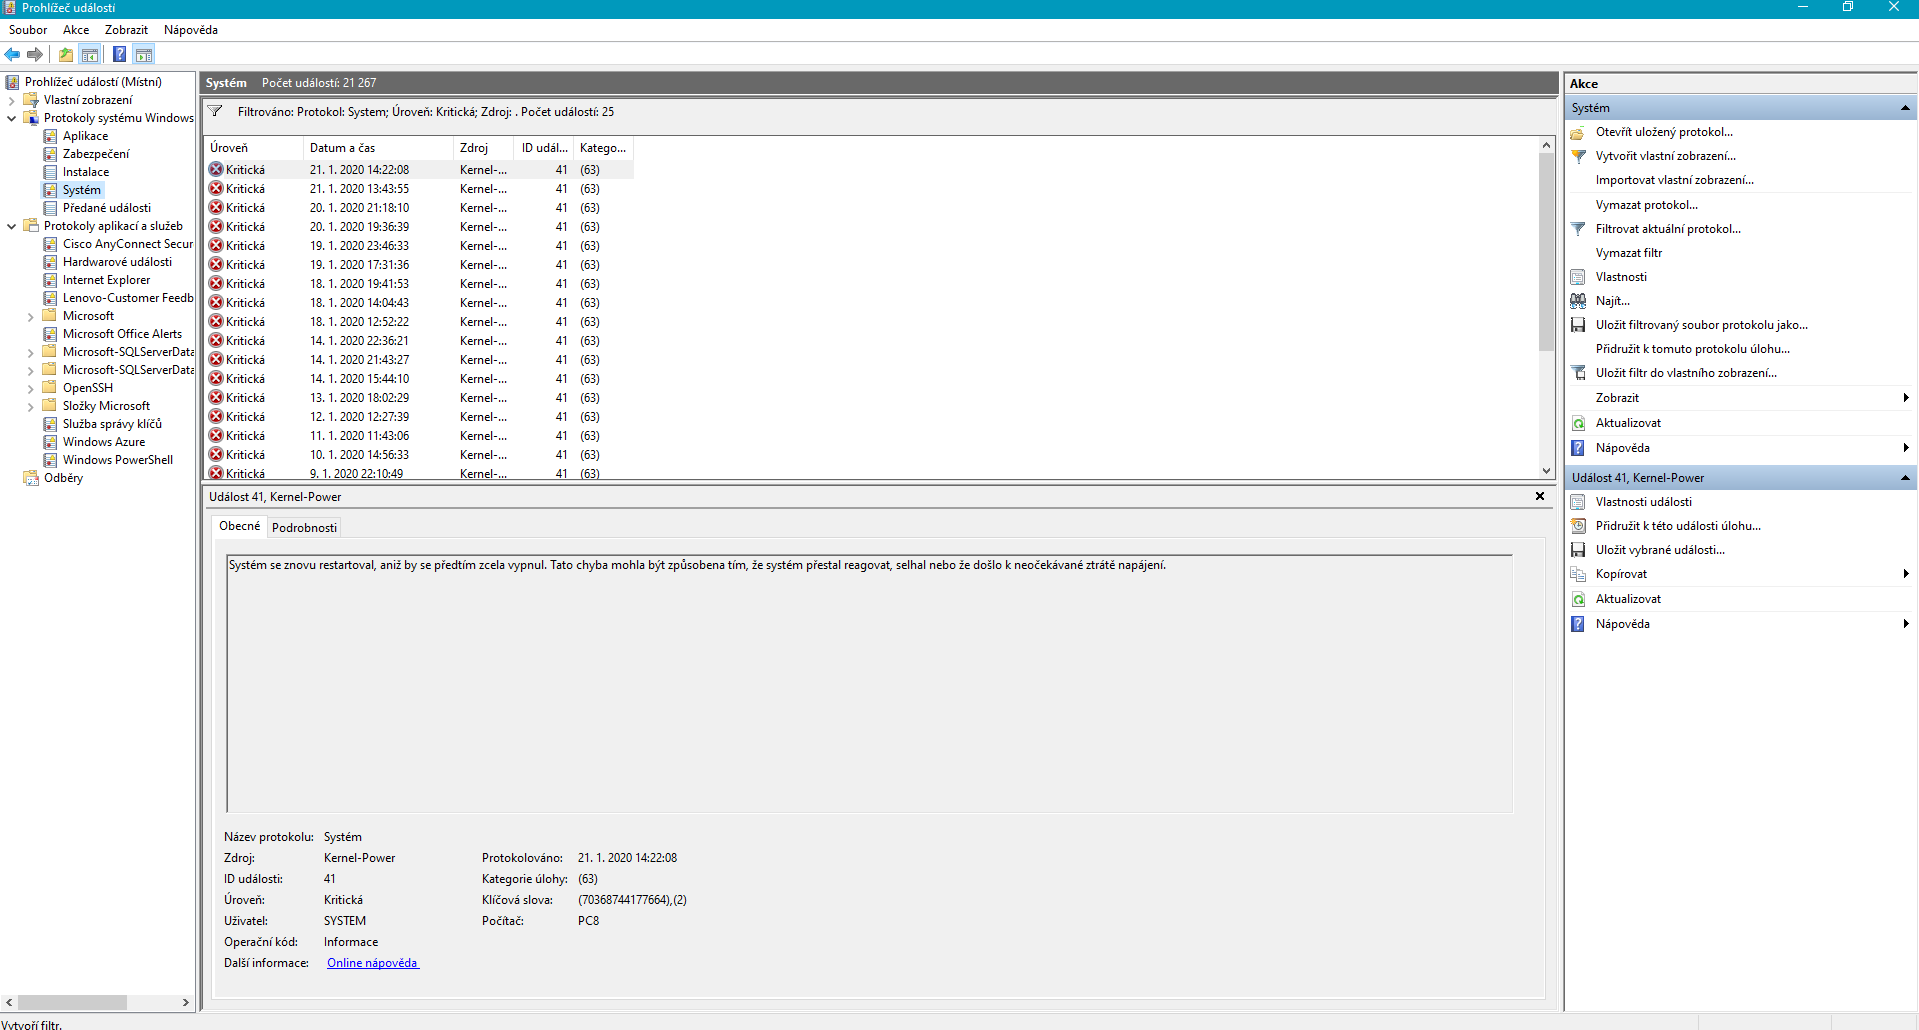The height and width of the screenshot is (1030, 1919).
Task: Sort events by the Úroveň column header
Action: pyautogui.click(x=253, y=148)
